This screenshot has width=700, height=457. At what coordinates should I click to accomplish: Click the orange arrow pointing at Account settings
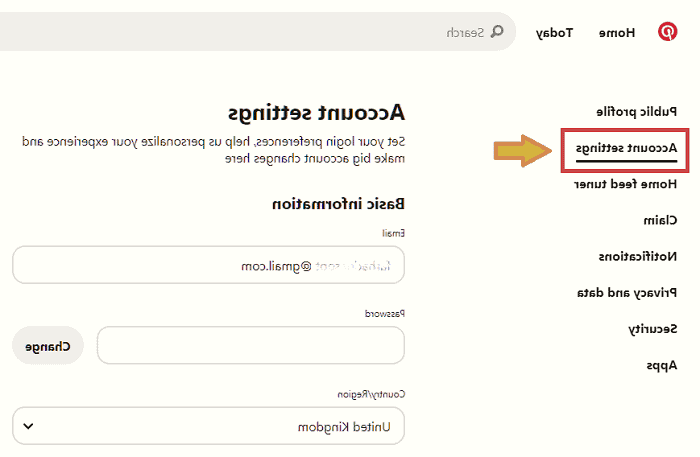point(523,150)
